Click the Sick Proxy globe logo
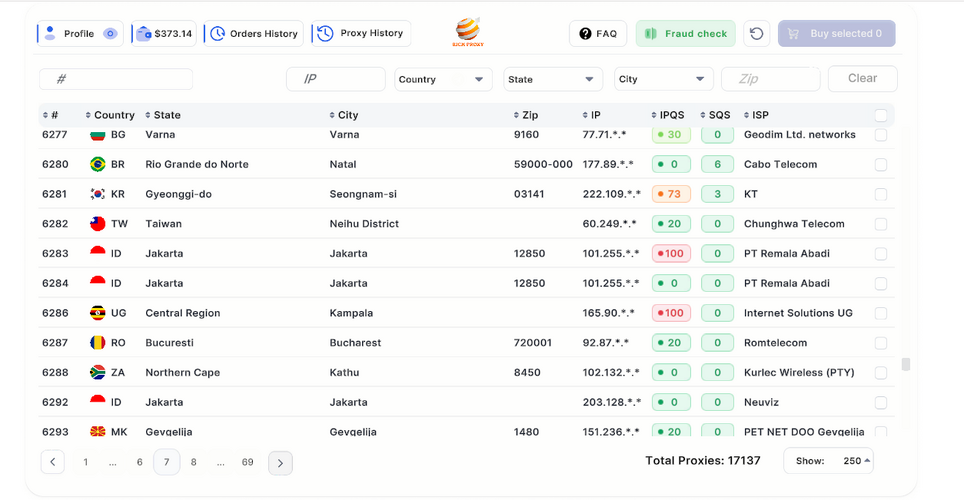Viewport: 964px width, 500px height. pyautogui.click(x=467, y=32)
